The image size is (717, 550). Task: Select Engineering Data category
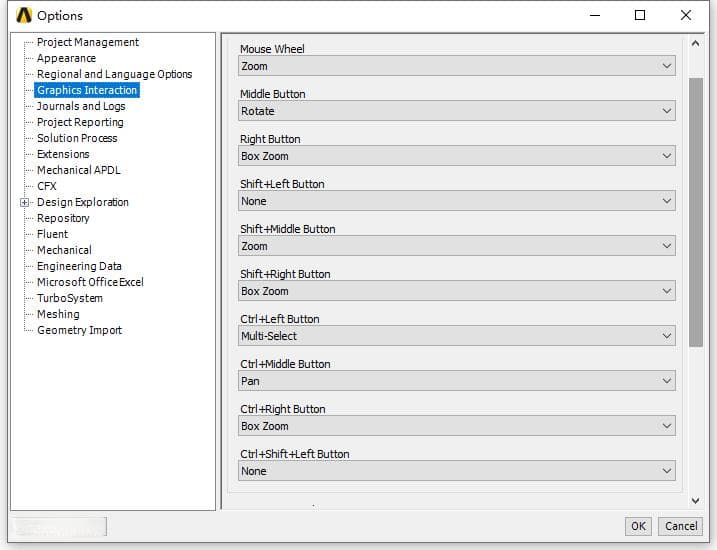pyautogui.click(x=79, y=266)
